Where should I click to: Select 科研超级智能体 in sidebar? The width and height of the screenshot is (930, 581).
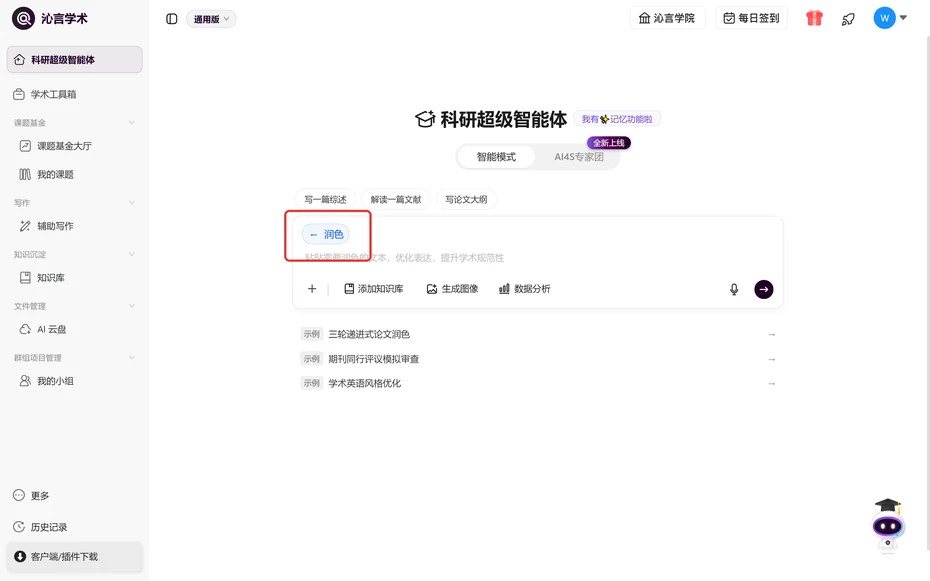(75, 59)
